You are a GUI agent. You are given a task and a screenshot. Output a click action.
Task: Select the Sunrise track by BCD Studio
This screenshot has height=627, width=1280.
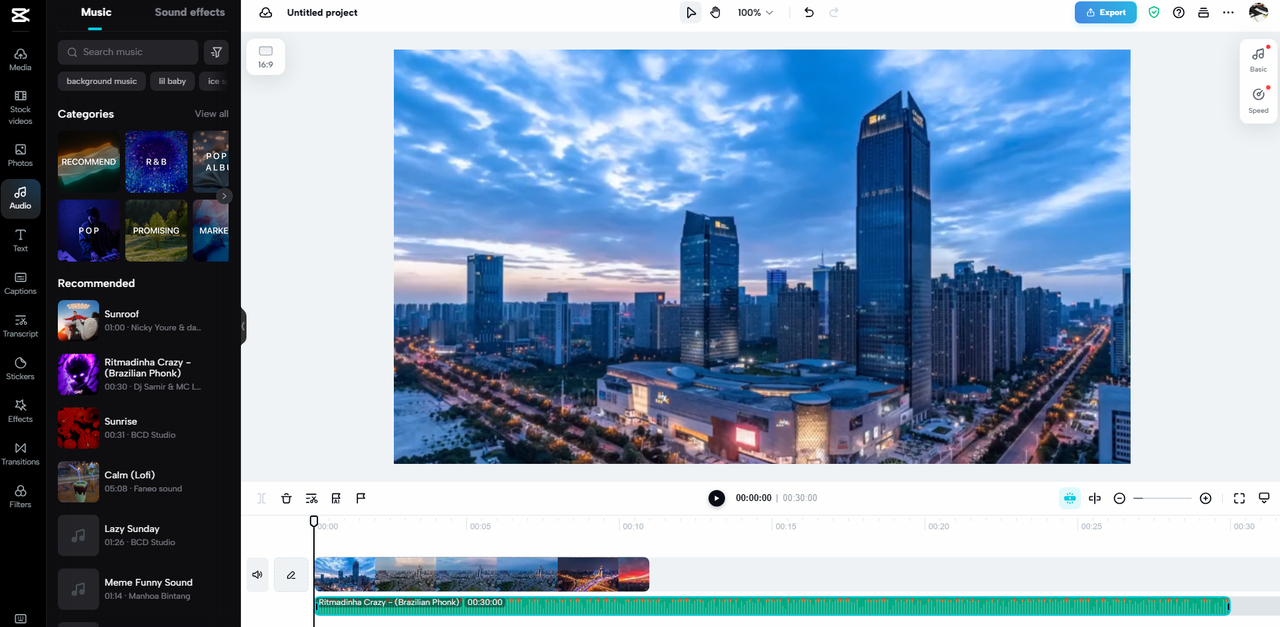tap(143, 428)
